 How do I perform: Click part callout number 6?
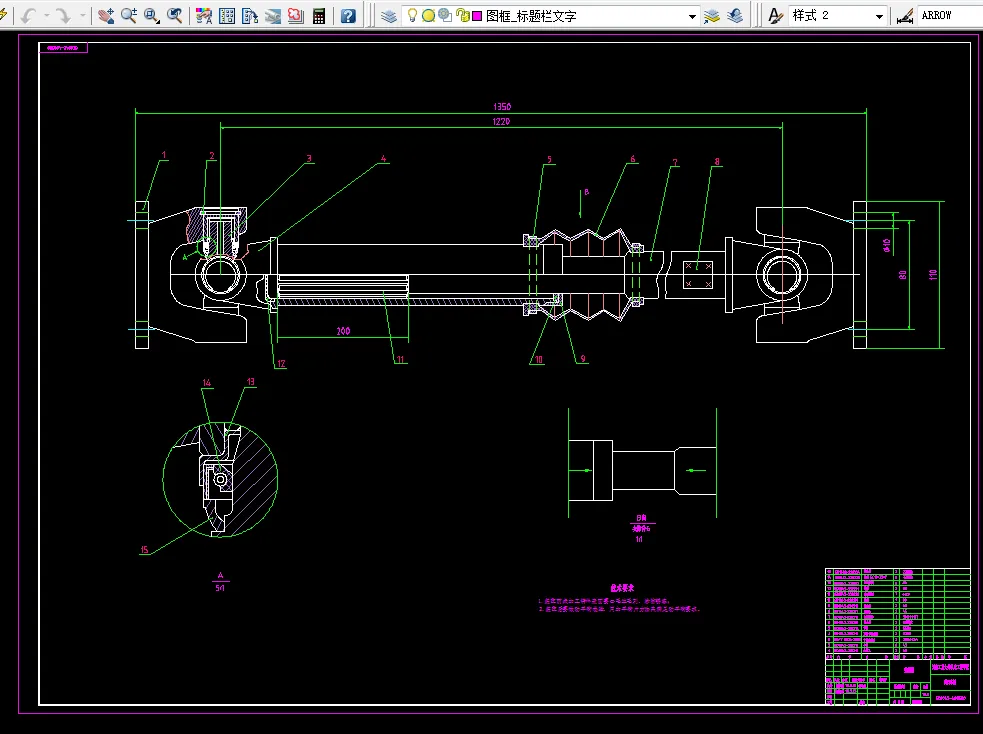coord(633,159)
